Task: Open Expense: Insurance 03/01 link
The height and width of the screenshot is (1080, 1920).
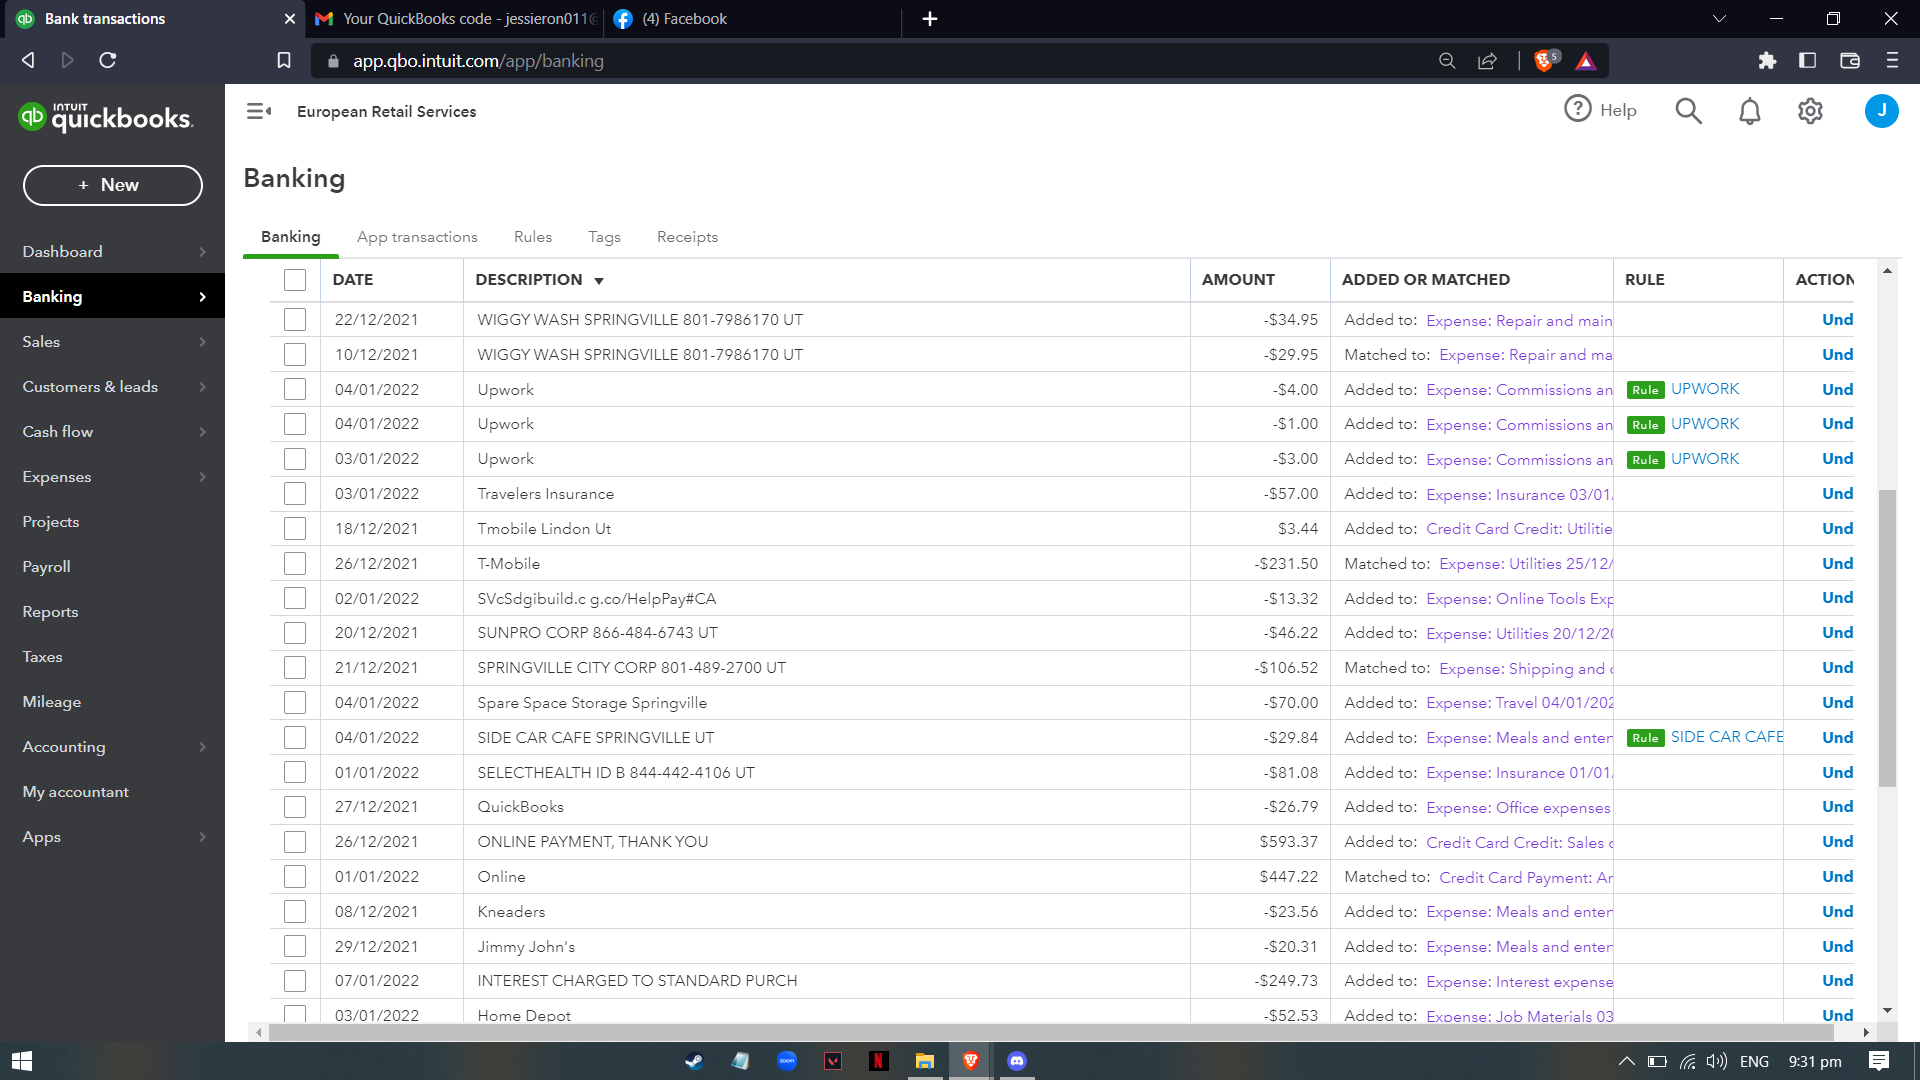Action: coord(1519,495)
